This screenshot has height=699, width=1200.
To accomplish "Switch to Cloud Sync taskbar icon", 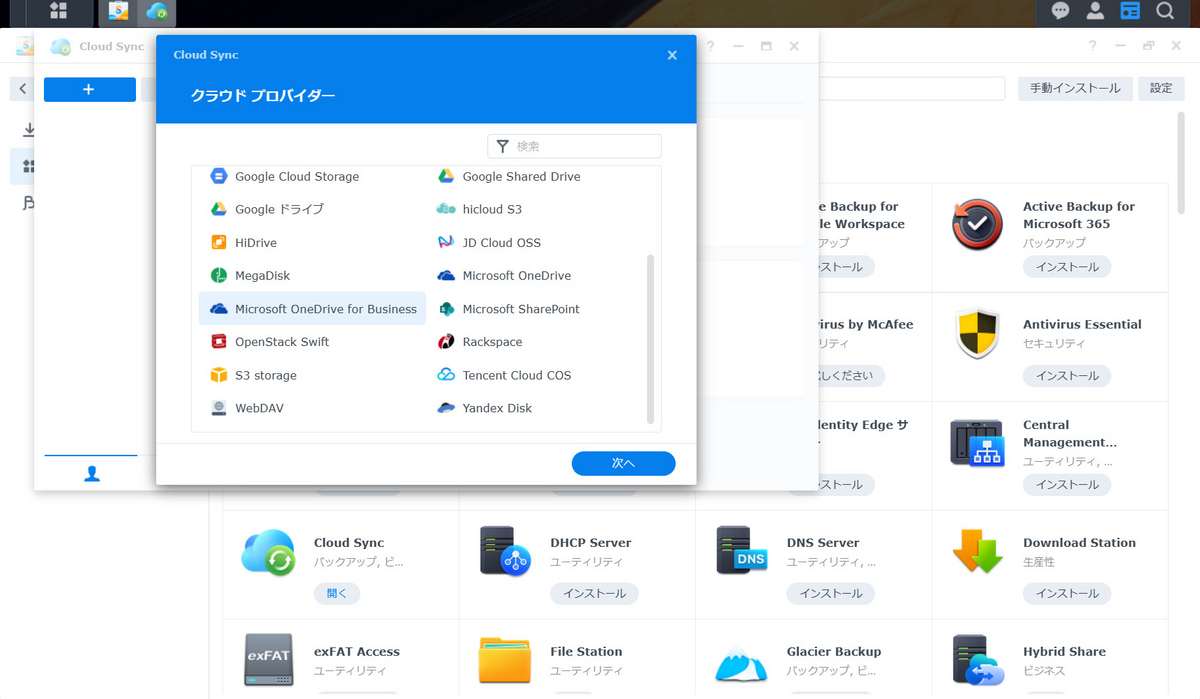I will (x=156, y=12).
